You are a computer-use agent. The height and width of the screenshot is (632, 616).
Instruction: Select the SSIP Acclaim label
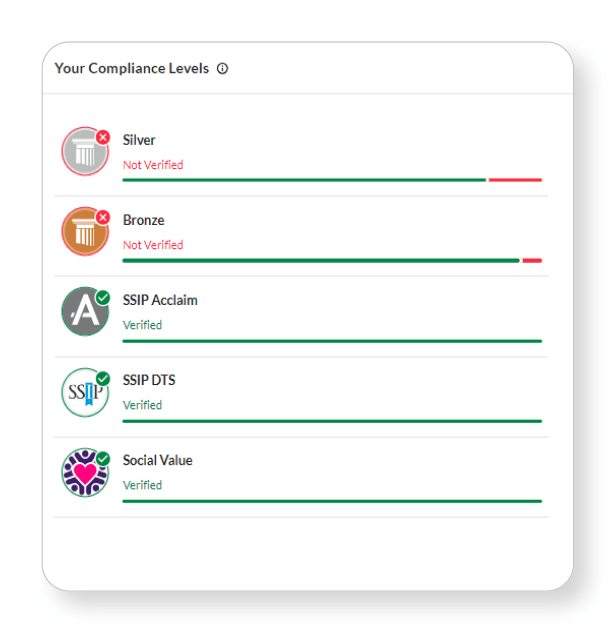point(160,300)
